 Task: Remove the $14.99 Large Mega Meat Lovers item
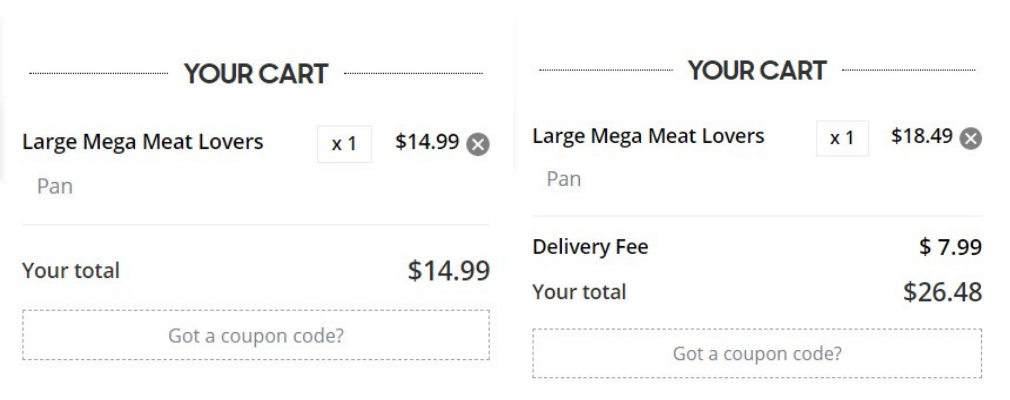[479, 144]
